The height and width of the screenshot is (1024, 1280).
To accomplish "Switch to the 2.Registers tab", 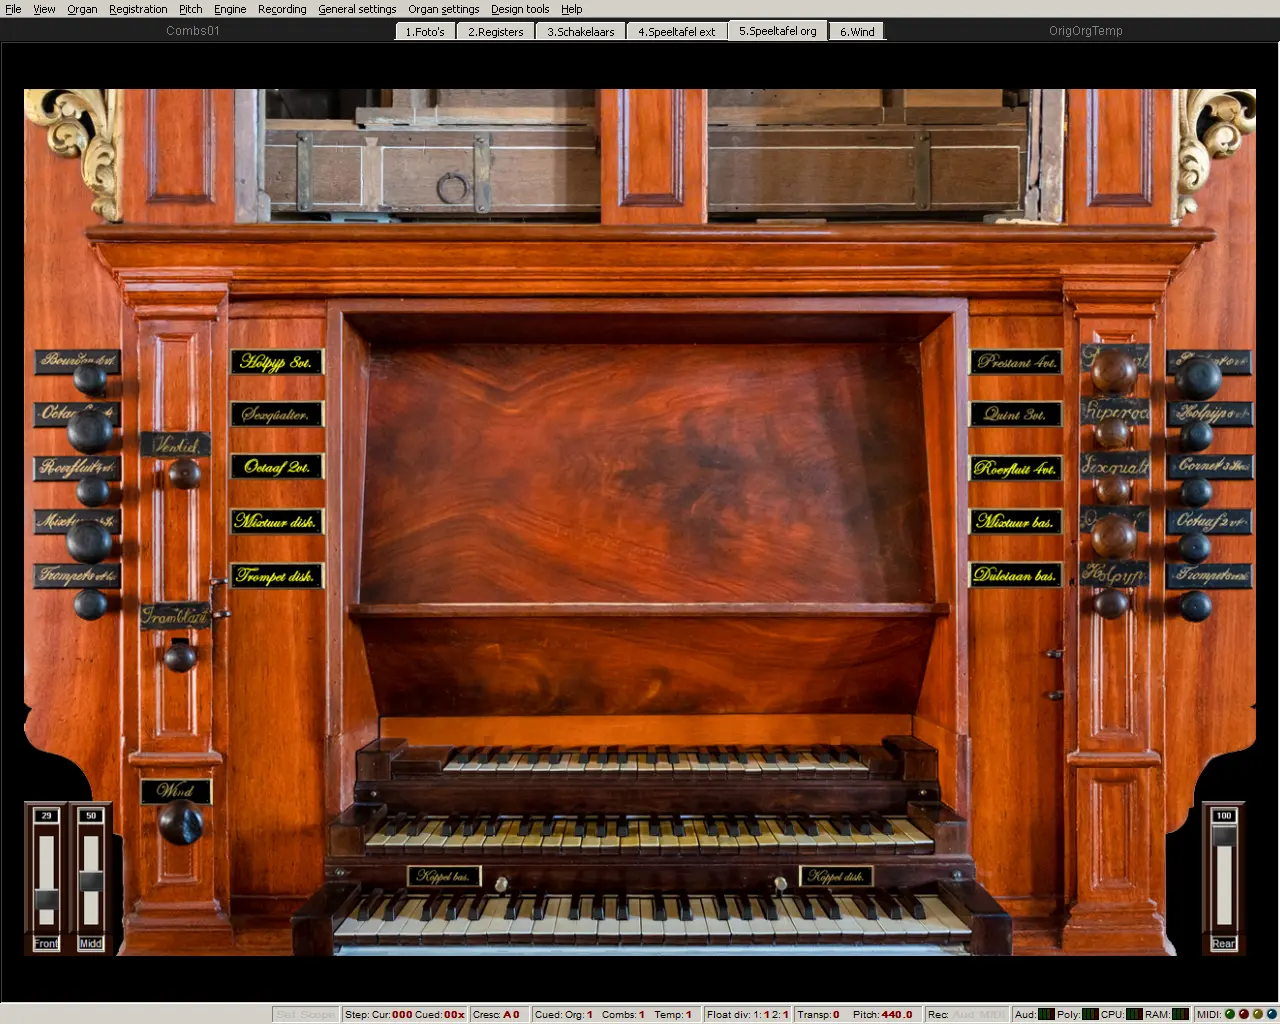I will (x=496, y=31).
